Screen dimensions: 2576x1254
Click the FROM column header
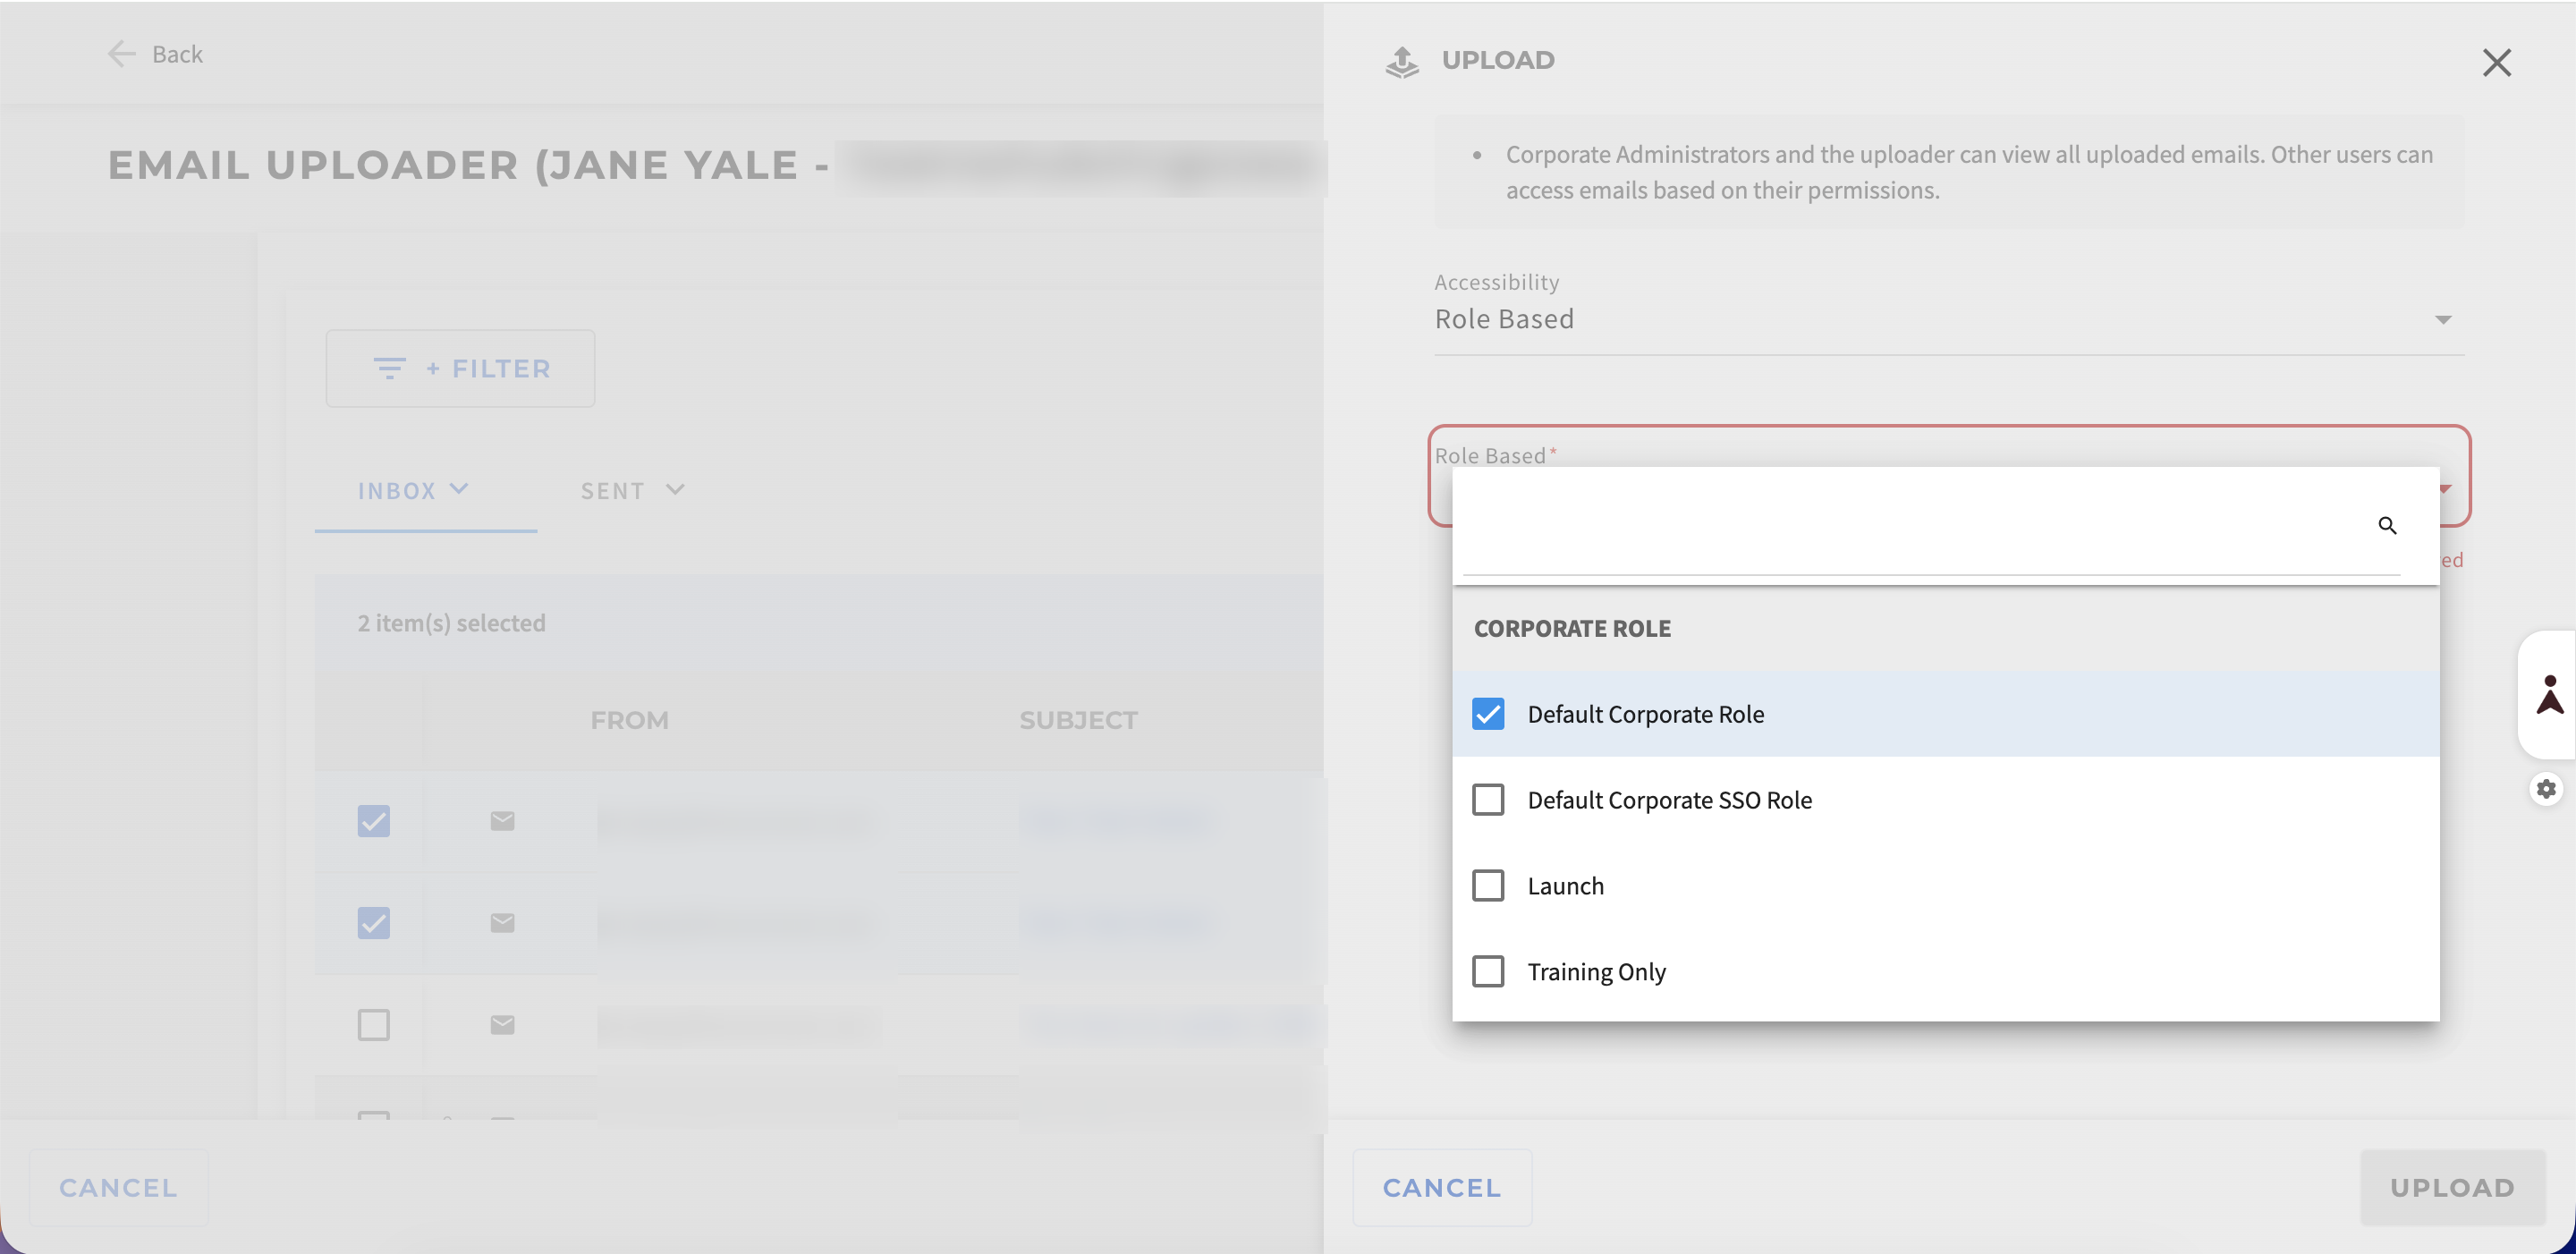coord(629,720)
